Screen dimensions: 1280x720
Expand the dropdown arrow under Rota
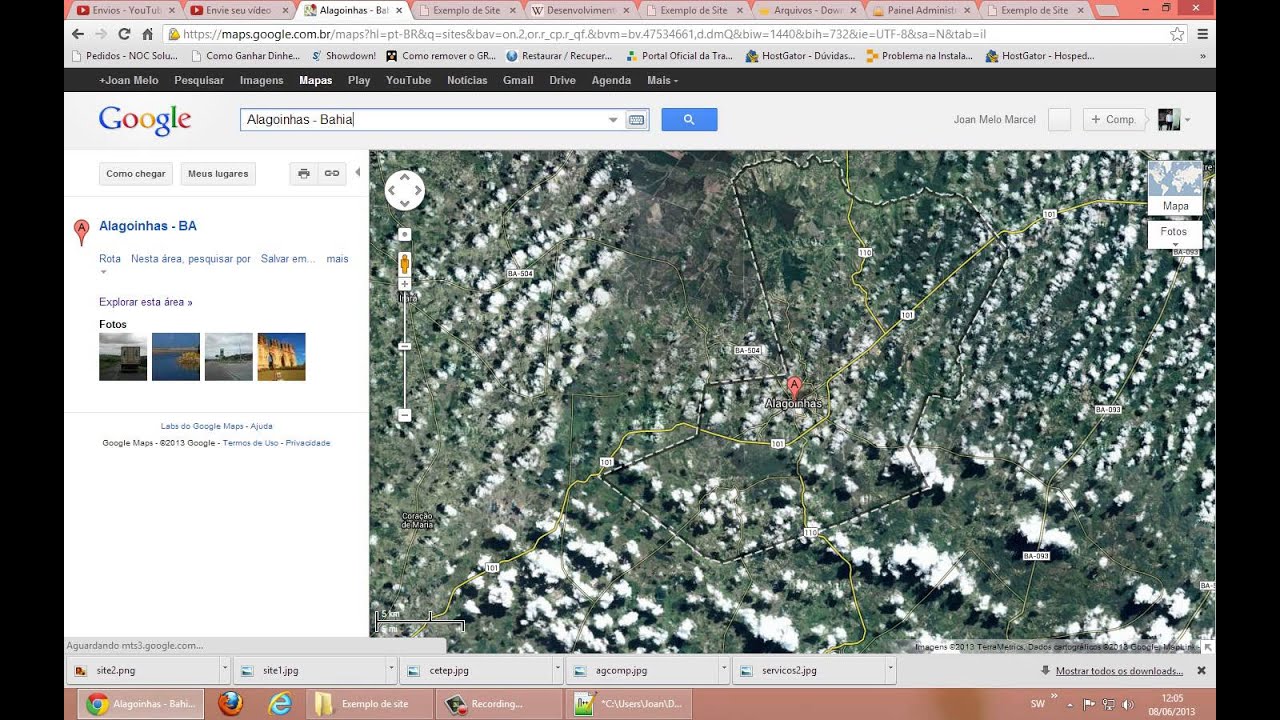point(102,272)
